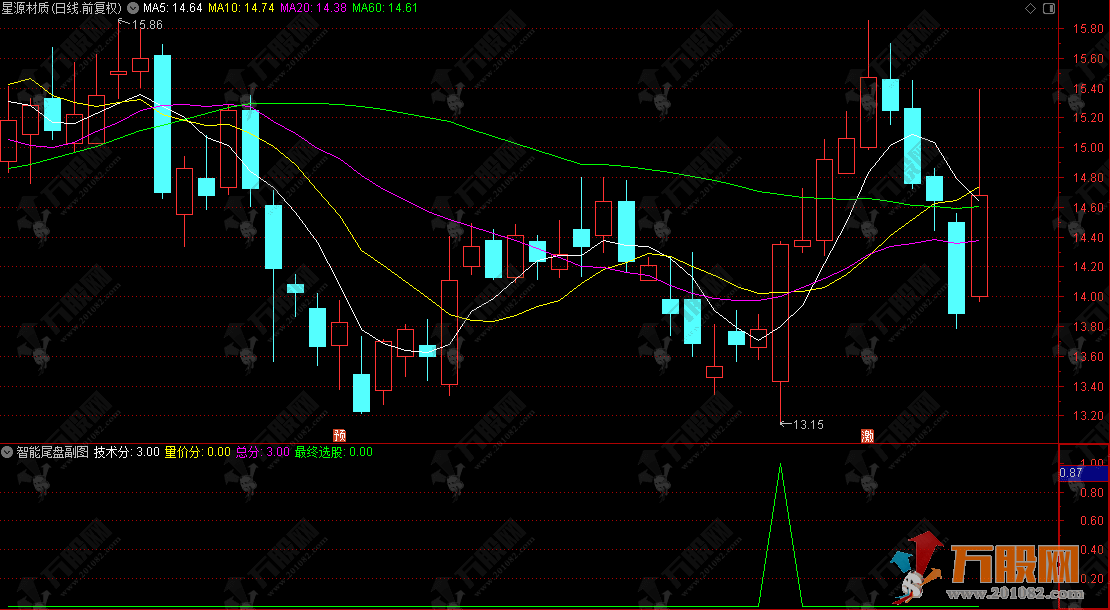Expand the main chart indicator dropdown arrow
Image resolution: width=1110 pixels, height=610 pixels.
(x=134, y=8)
